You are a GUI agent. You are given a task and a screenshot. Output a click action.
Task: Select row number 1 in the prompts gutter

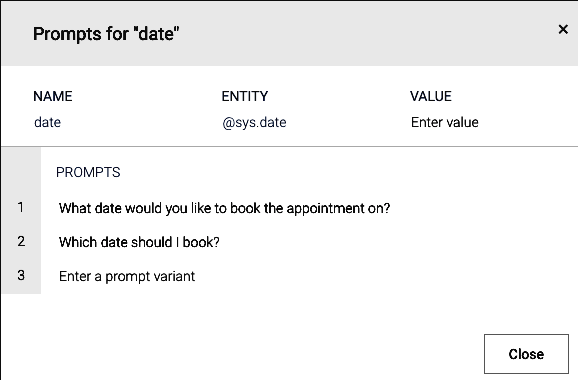[21, 208]
